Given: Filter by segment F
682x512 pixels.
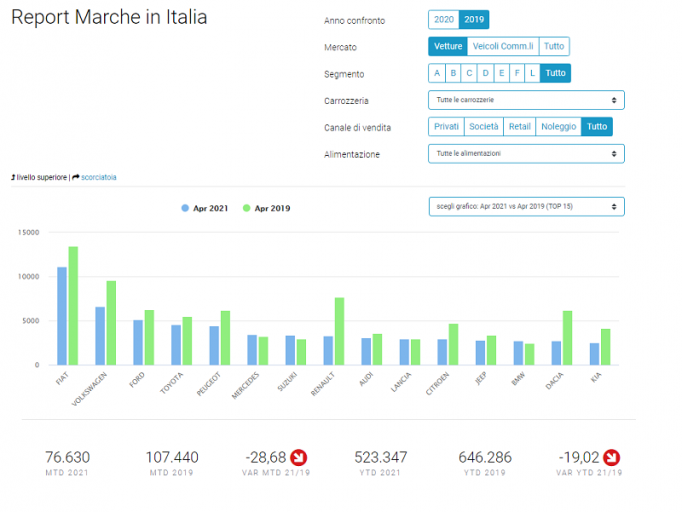Looking at the screenshot, I should 517,73.
